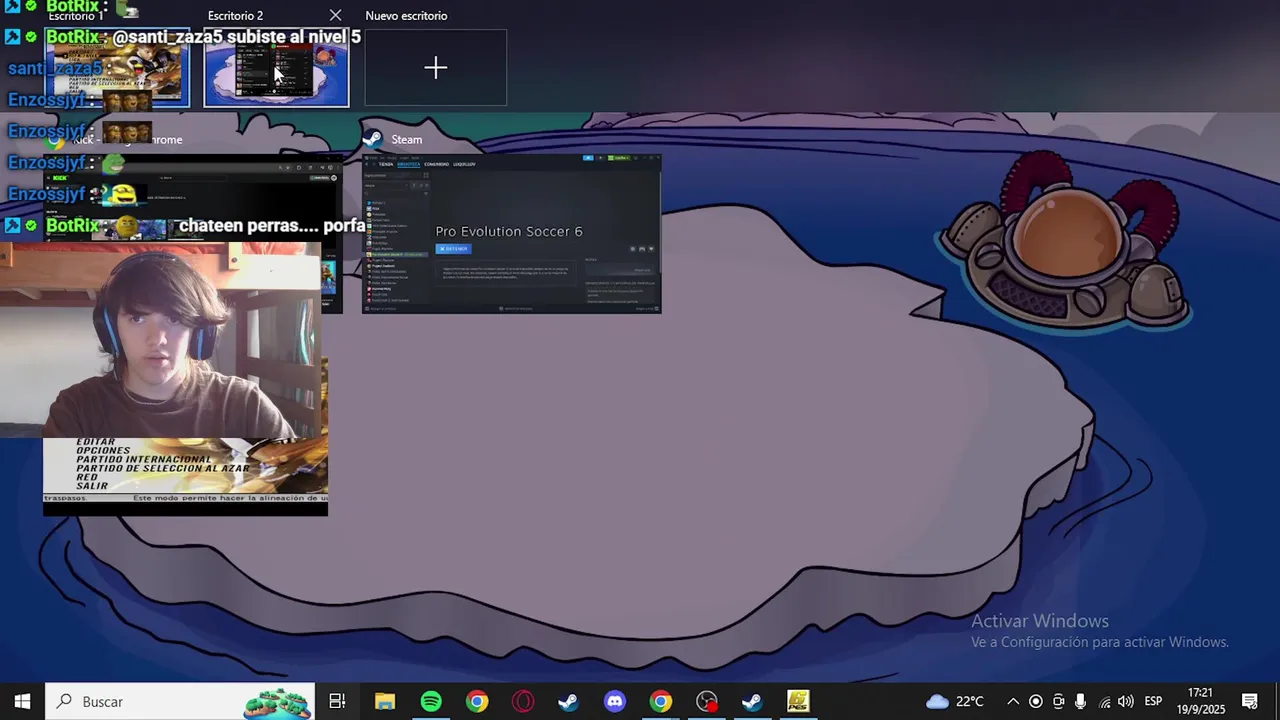Open the Kick Chrome window preview
The height and width of the screenshot is (720, 1280).
tap(193, 234)
